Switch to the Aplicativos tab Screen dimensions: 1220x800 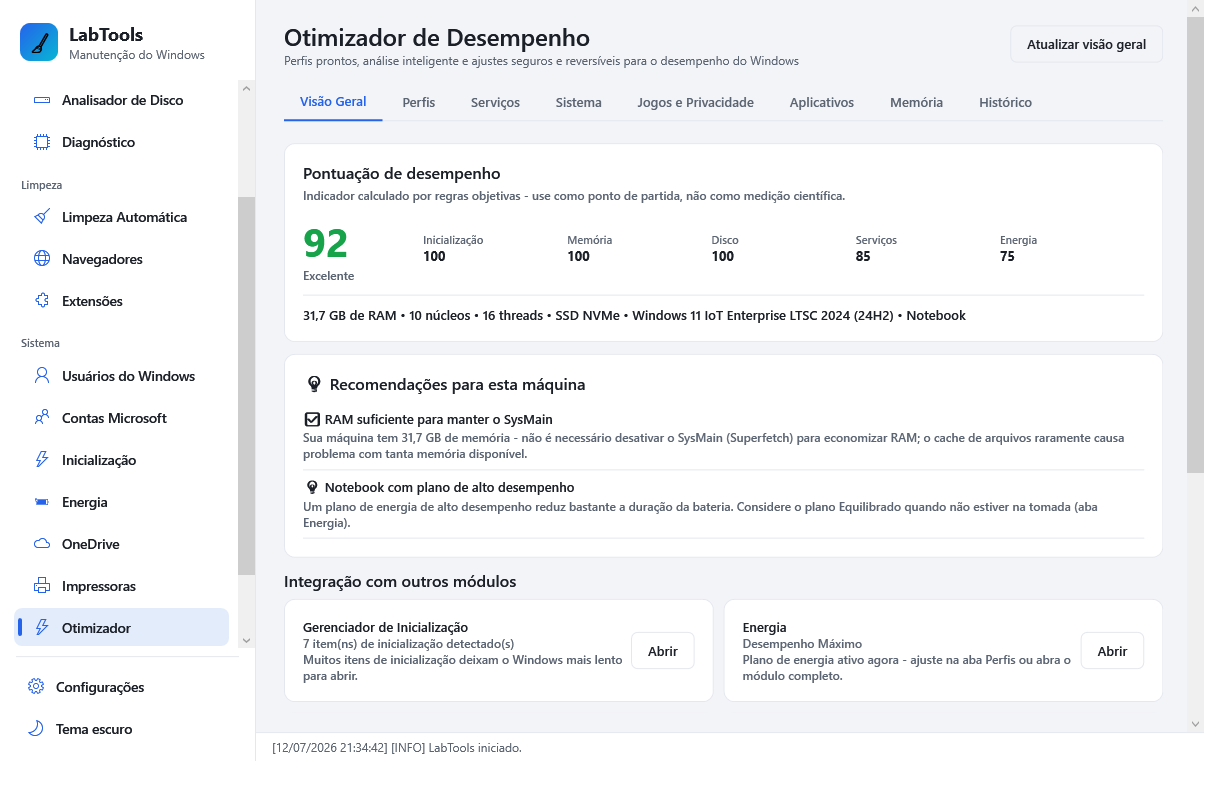pyautogui.click(x=822, y=102)
